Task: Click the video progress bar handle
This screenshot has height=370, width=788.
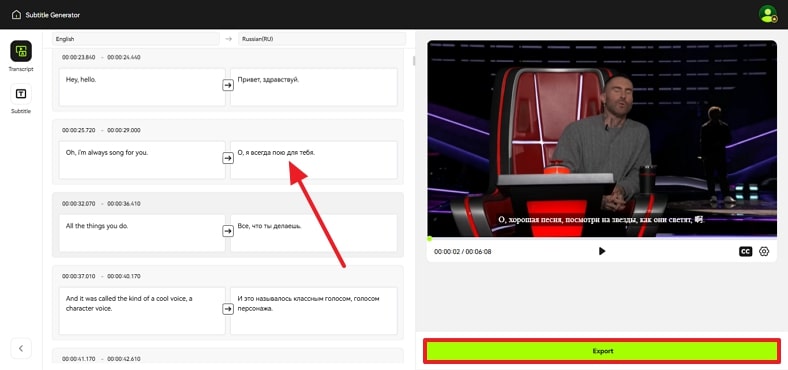Action: tap(430, 238)
